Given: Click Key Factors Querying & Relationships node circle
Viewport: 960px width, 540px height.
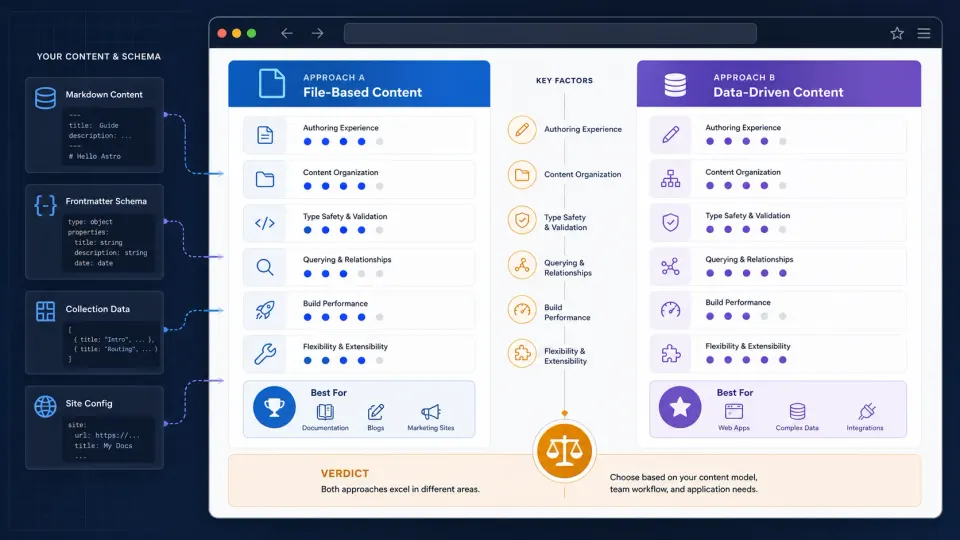Looking at the screenshot, I should pos(522,265).
